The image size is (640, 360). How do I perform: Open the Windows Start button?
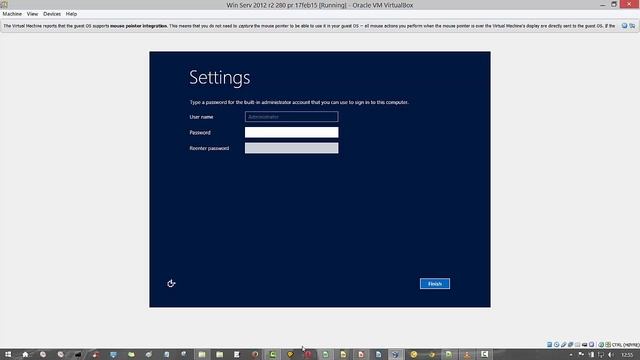[x=8, y=354]
